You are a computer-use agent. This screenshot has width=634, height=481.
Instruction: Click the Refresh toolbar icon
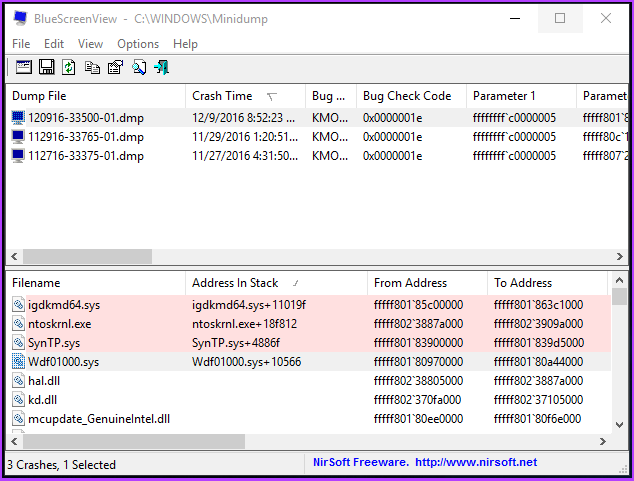click(69, 67)
